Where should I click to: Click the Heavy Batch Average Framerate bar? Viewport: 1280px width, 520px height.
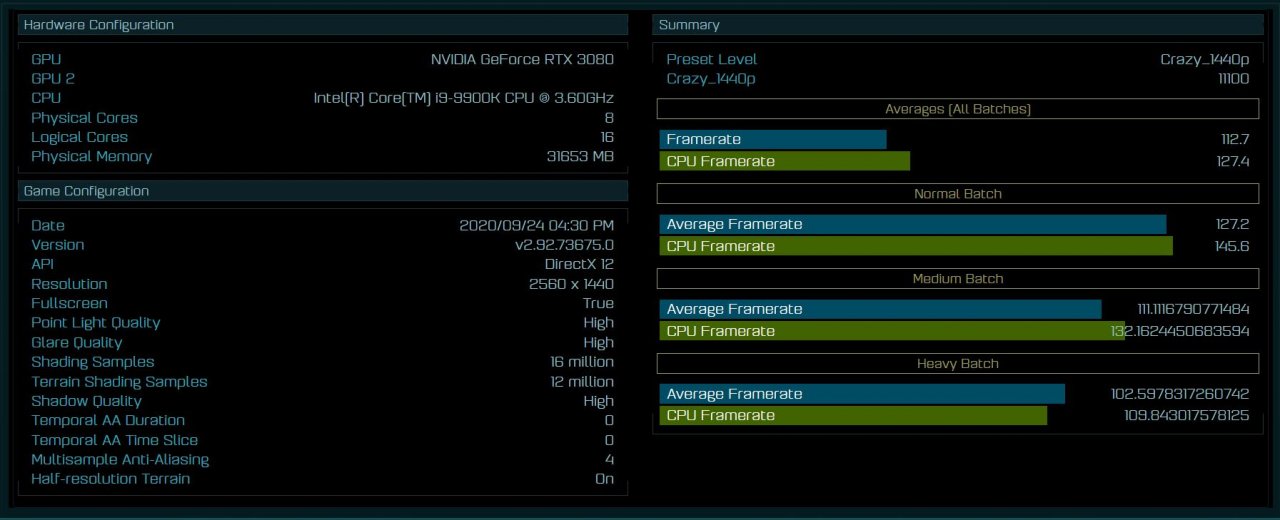click(x=862, y=394)
